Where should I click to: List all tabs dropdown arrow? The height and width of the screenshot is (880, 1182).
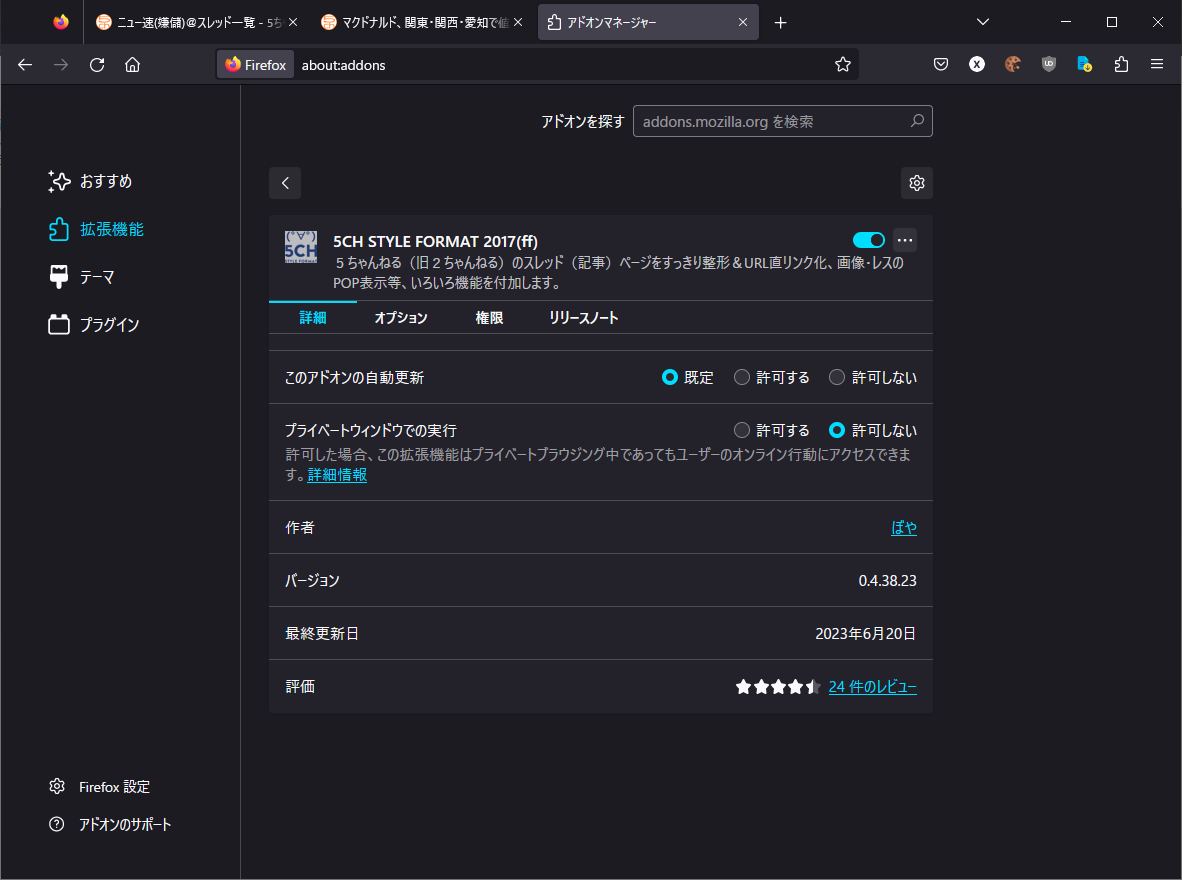tap(982, 23)
